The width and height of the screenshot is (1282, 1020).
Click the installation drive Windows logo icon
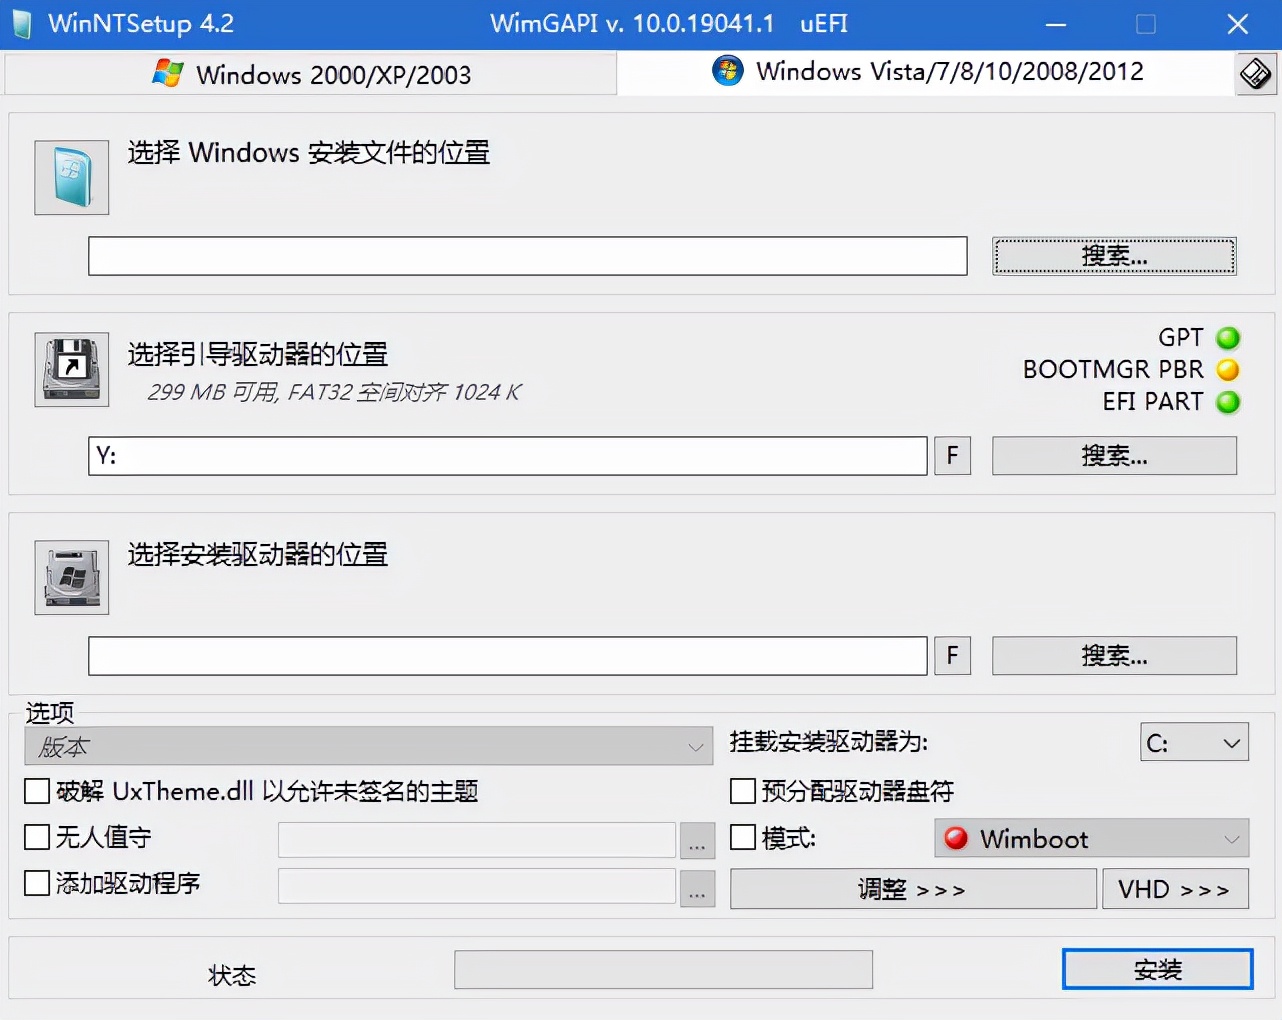tap(70, 576)
